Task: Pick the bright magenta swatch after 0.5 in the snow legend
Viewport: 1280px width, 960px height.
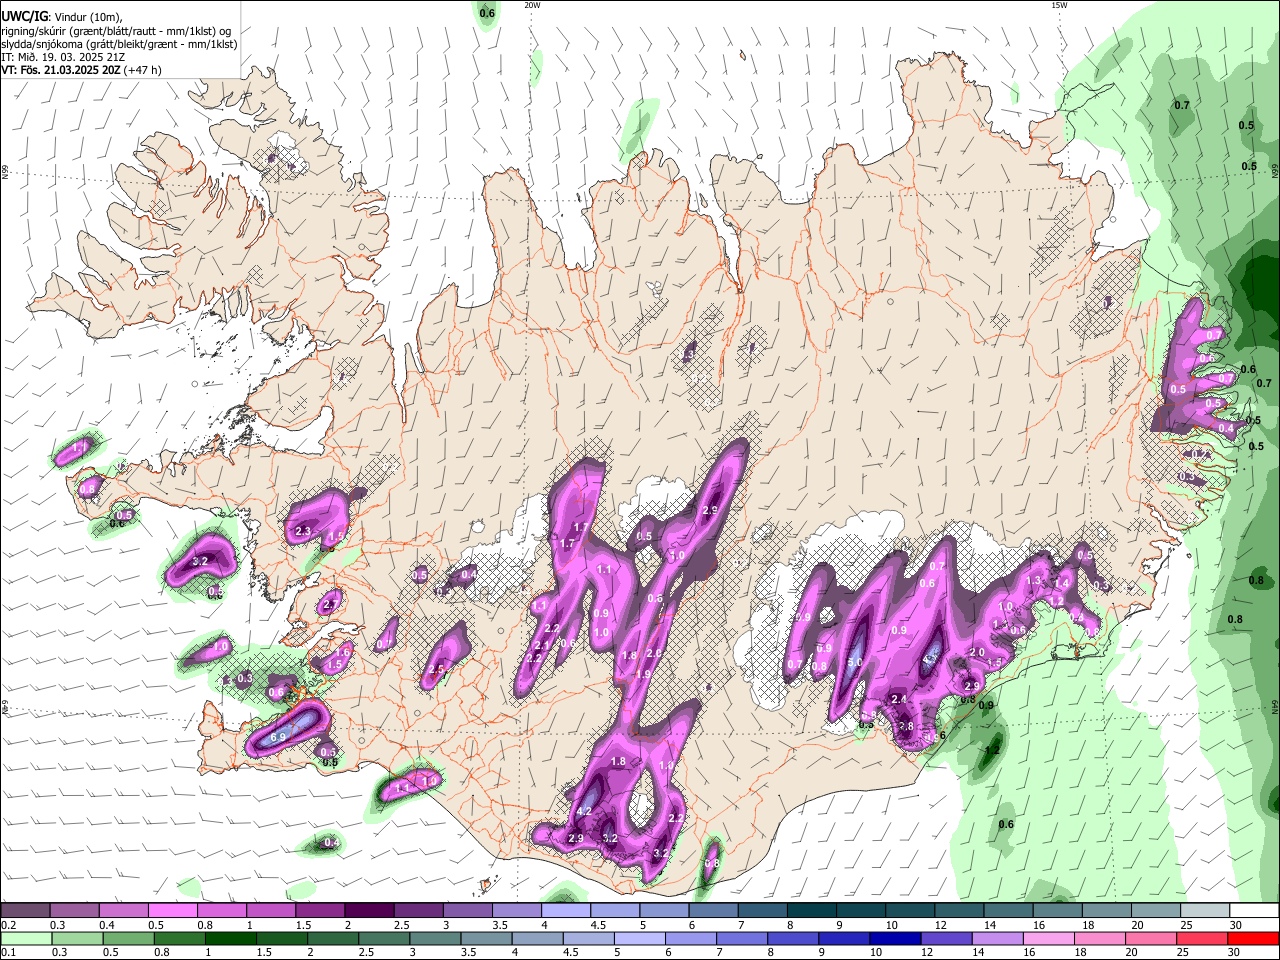Action: coord(171,911)
